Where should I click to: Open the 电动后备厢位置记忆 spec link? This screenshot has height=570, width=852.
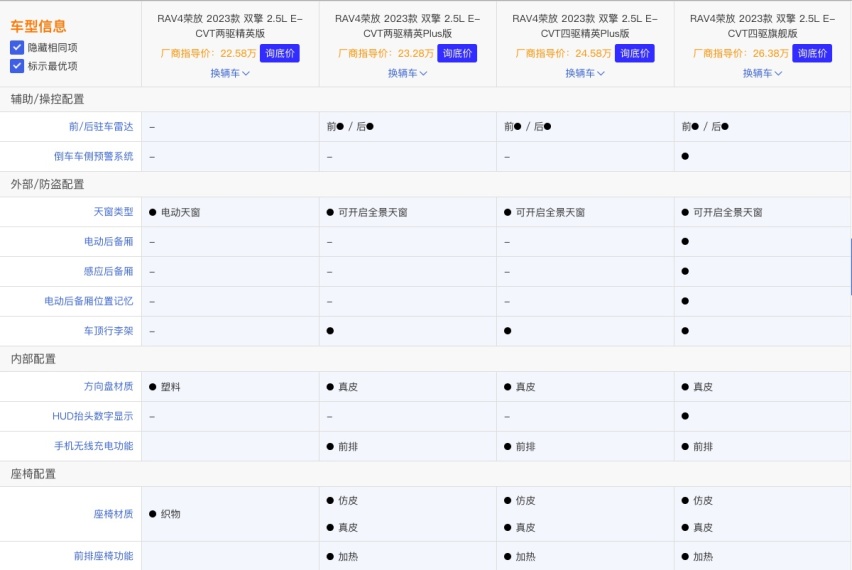tap(89, 301)
